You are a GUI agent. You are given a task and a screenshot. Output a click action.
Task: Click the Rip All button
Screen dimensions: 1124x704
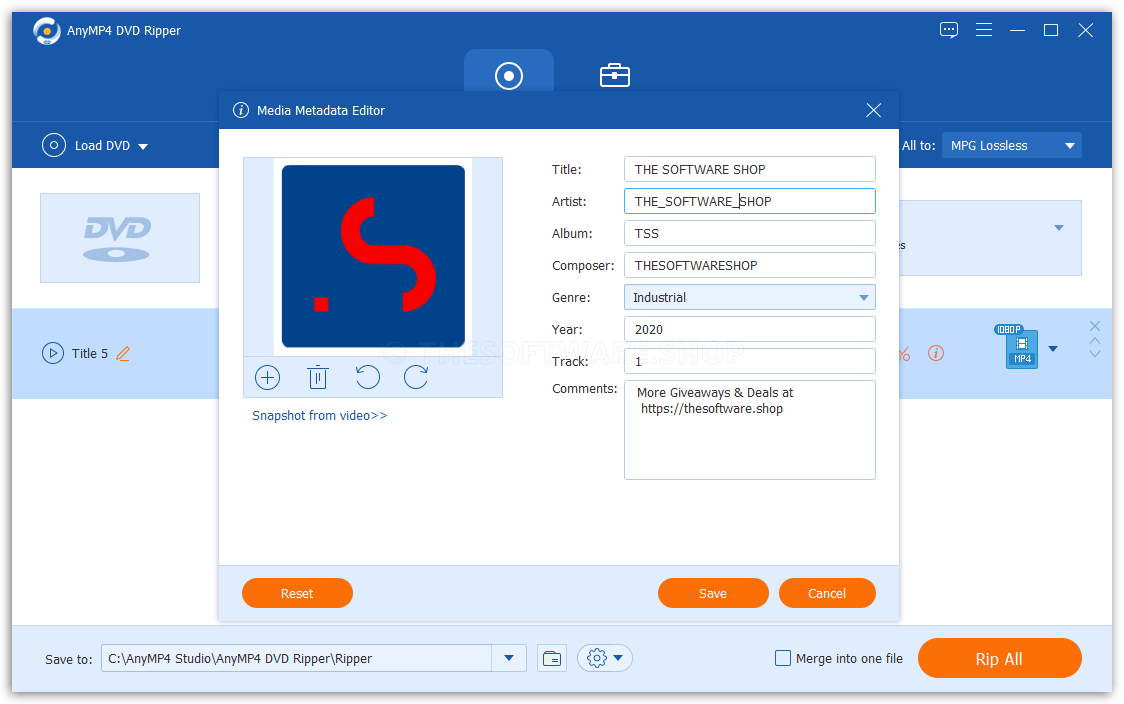click(x=999, y=658)
